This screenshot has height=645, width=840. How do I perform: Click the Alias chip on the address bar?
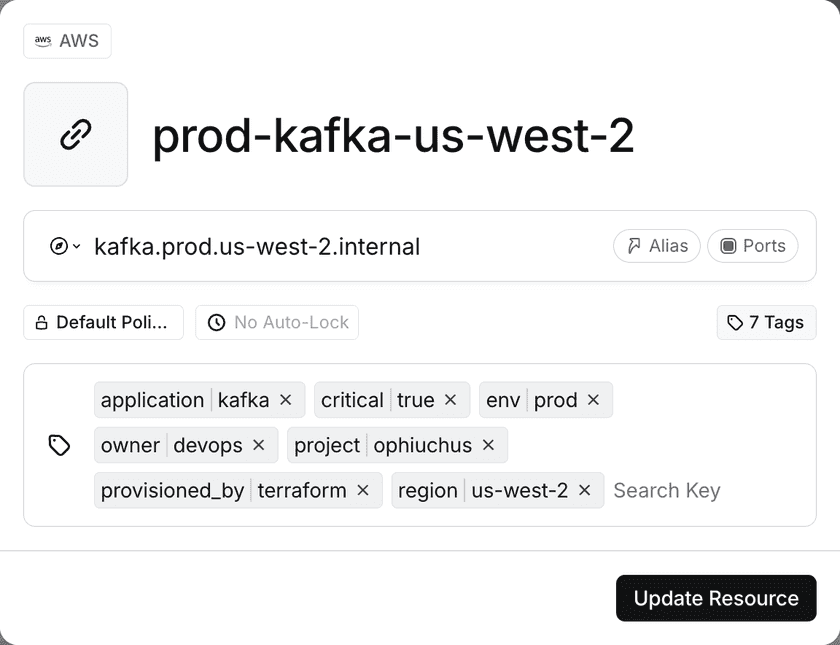click(656, 246)
